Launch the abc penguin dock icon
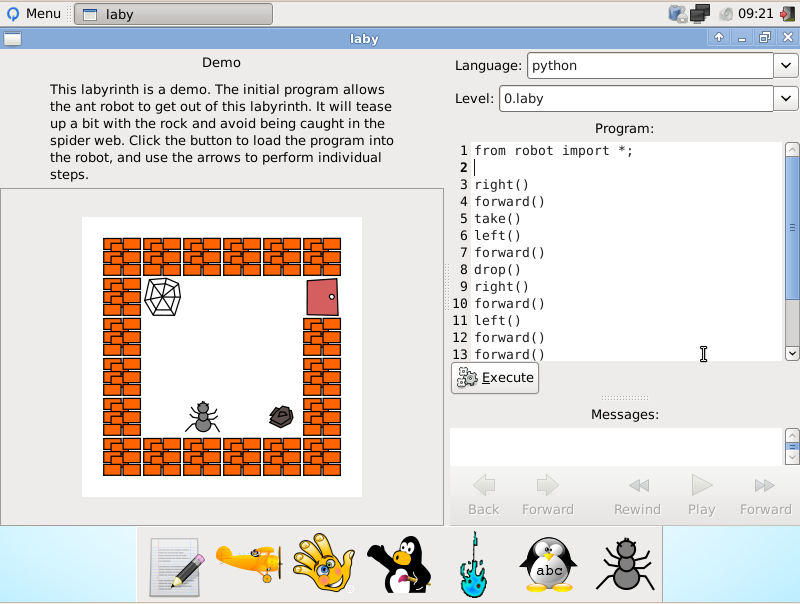The image size is (800, 604). (548, 565)
